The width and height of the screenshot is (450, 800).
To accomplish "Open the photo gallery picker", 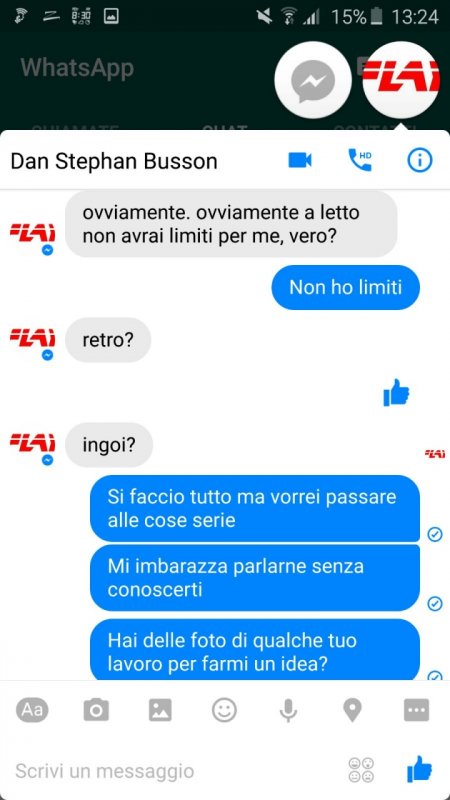I will pos(160,710).
